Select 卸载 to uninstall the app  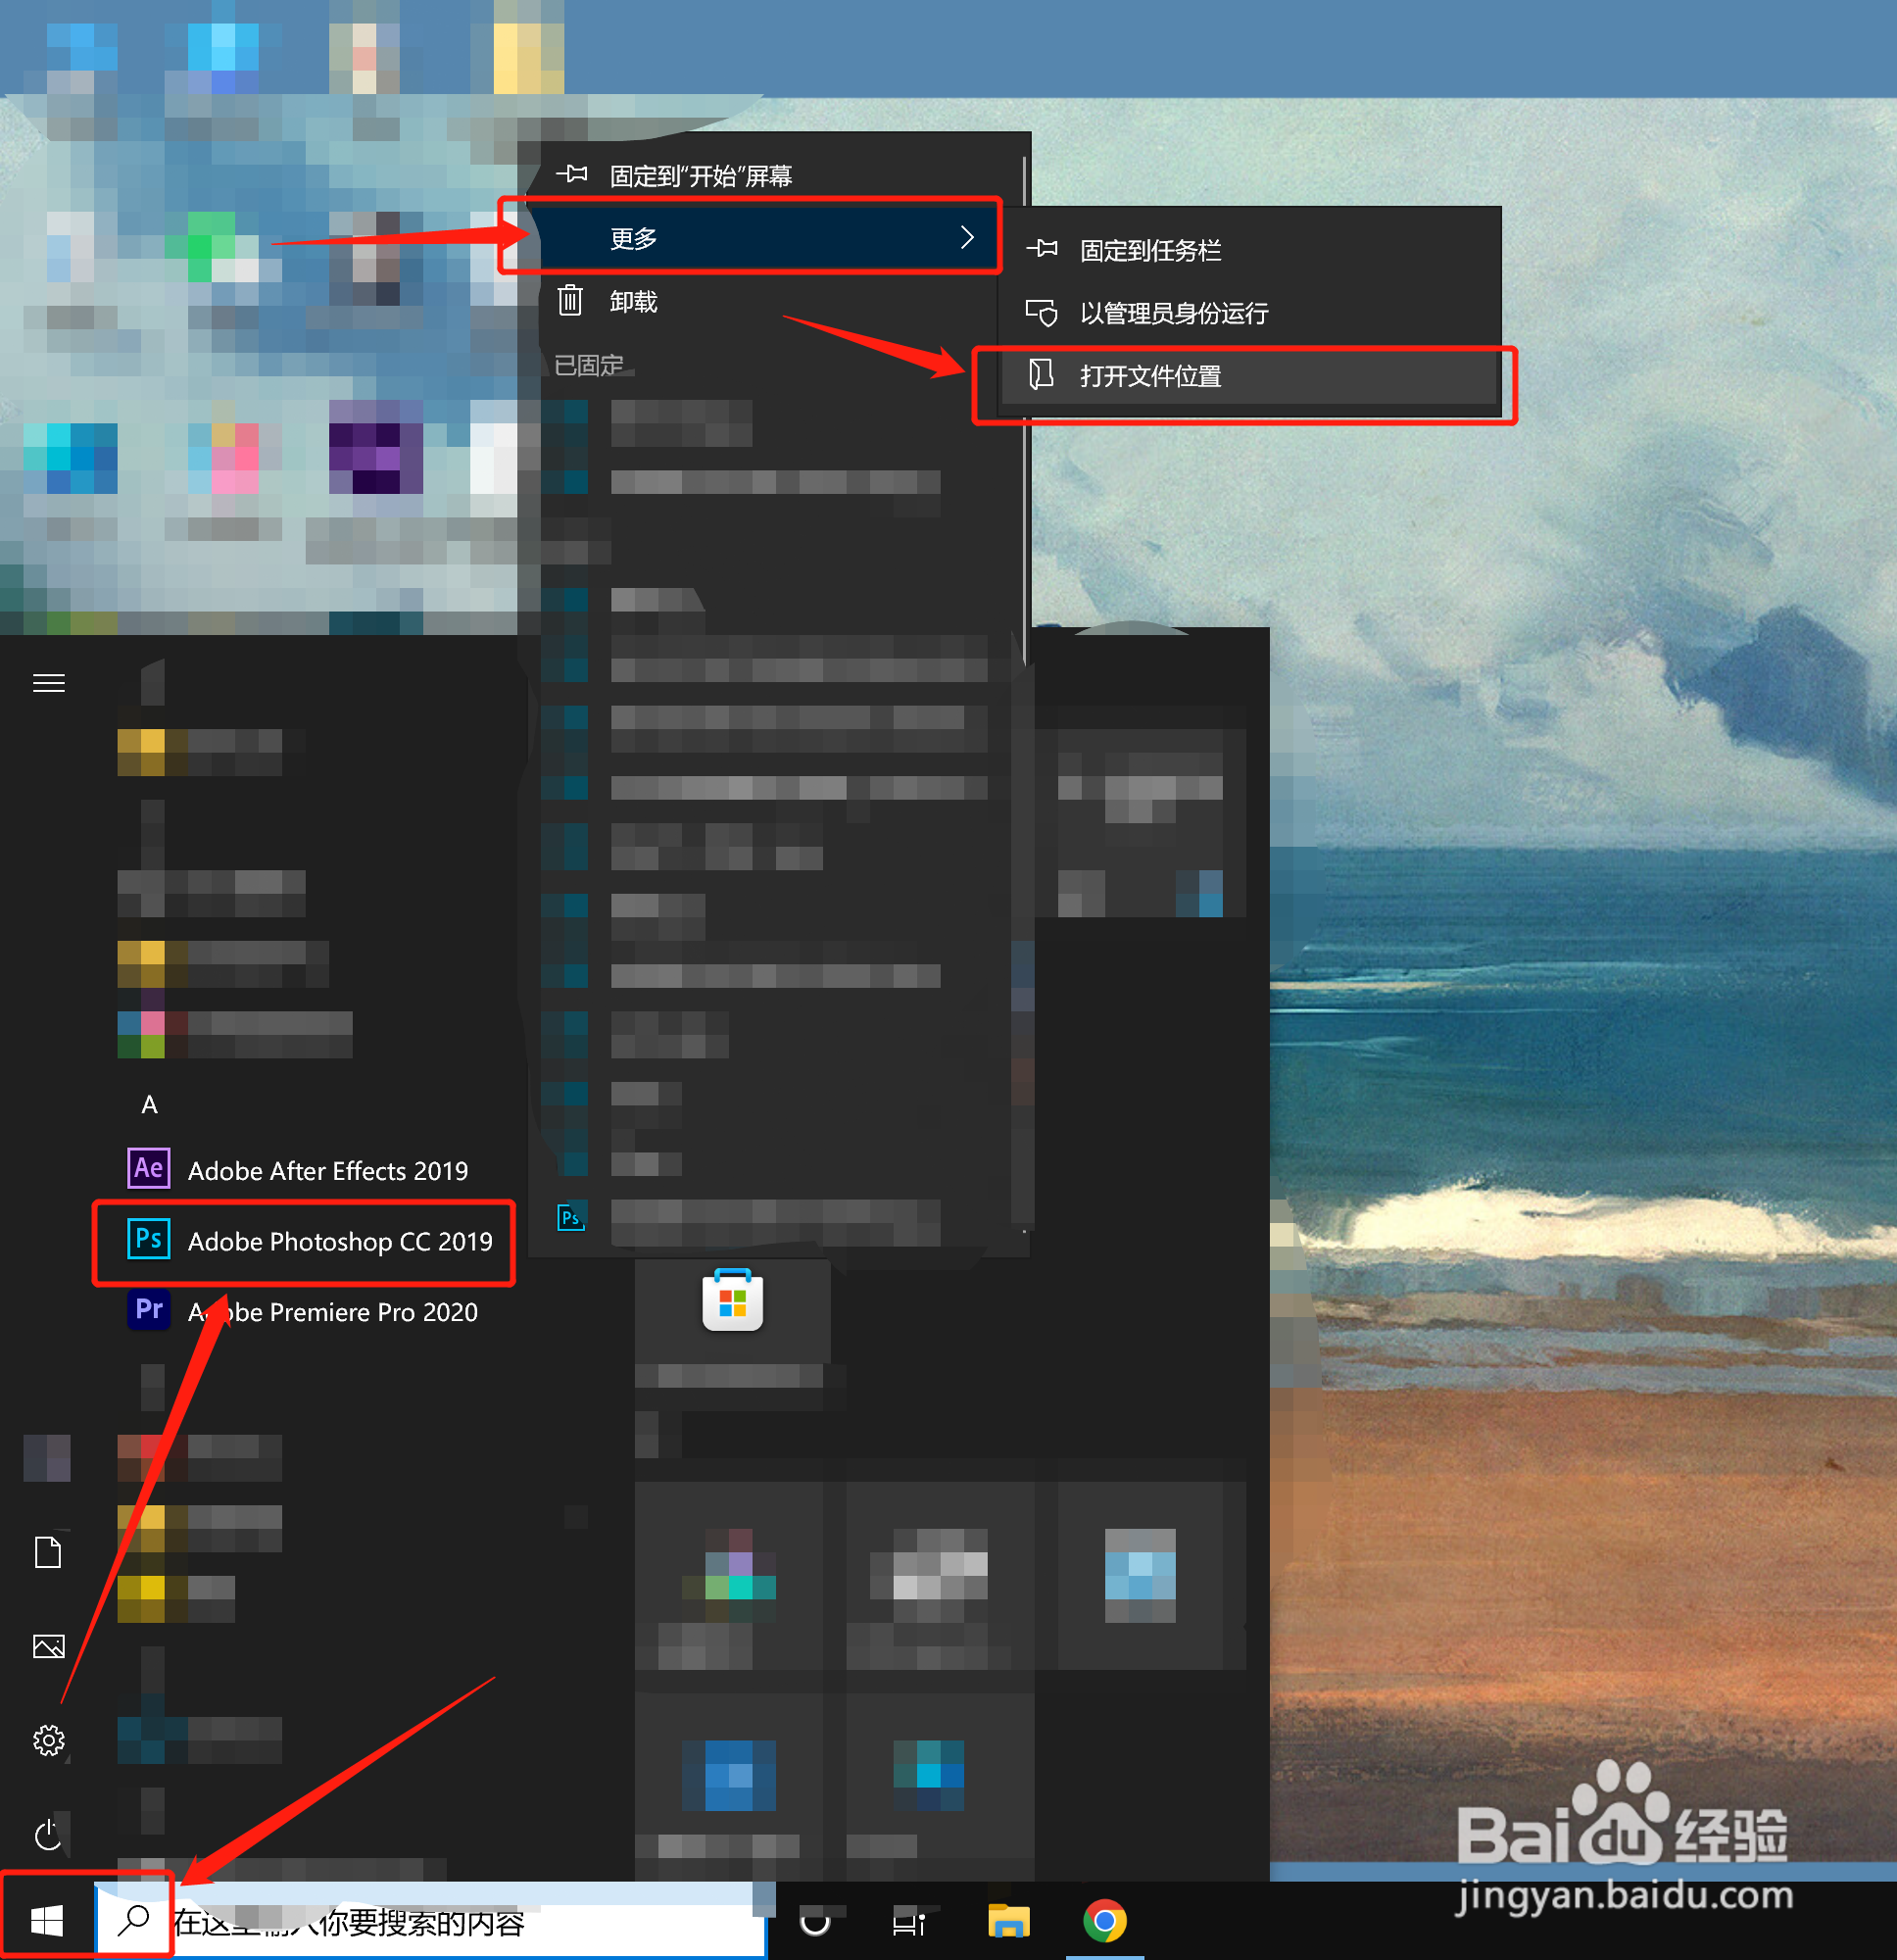coord(780,301)
